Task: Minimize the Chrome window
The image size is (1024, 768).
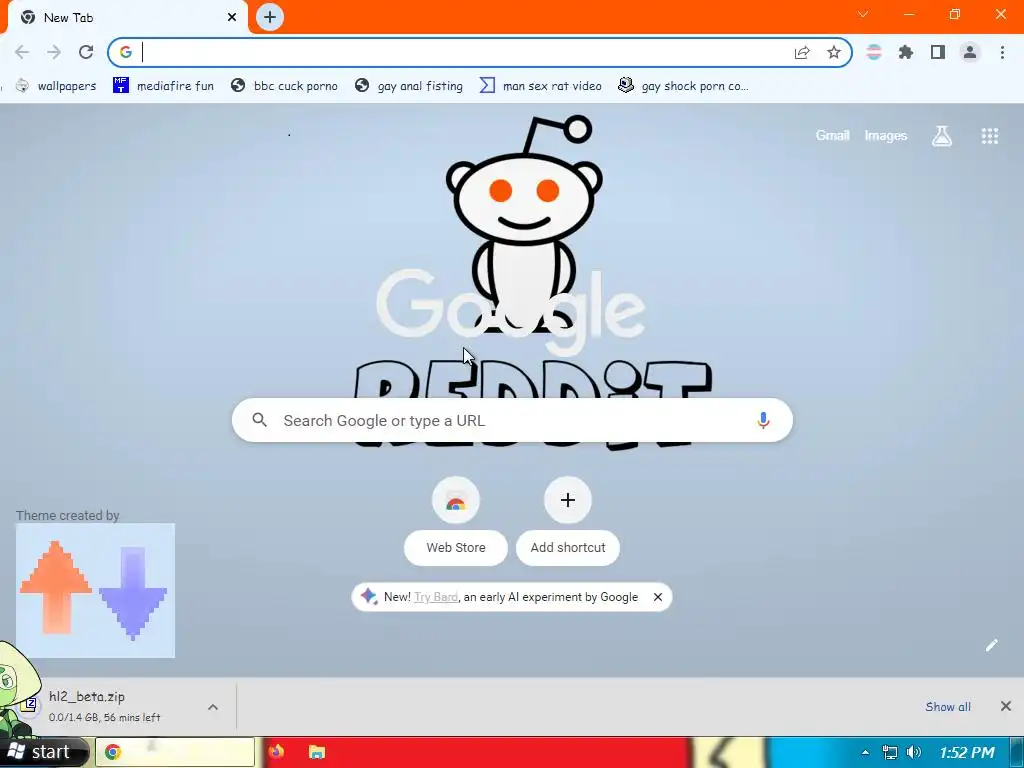Action: click(909, 14)
